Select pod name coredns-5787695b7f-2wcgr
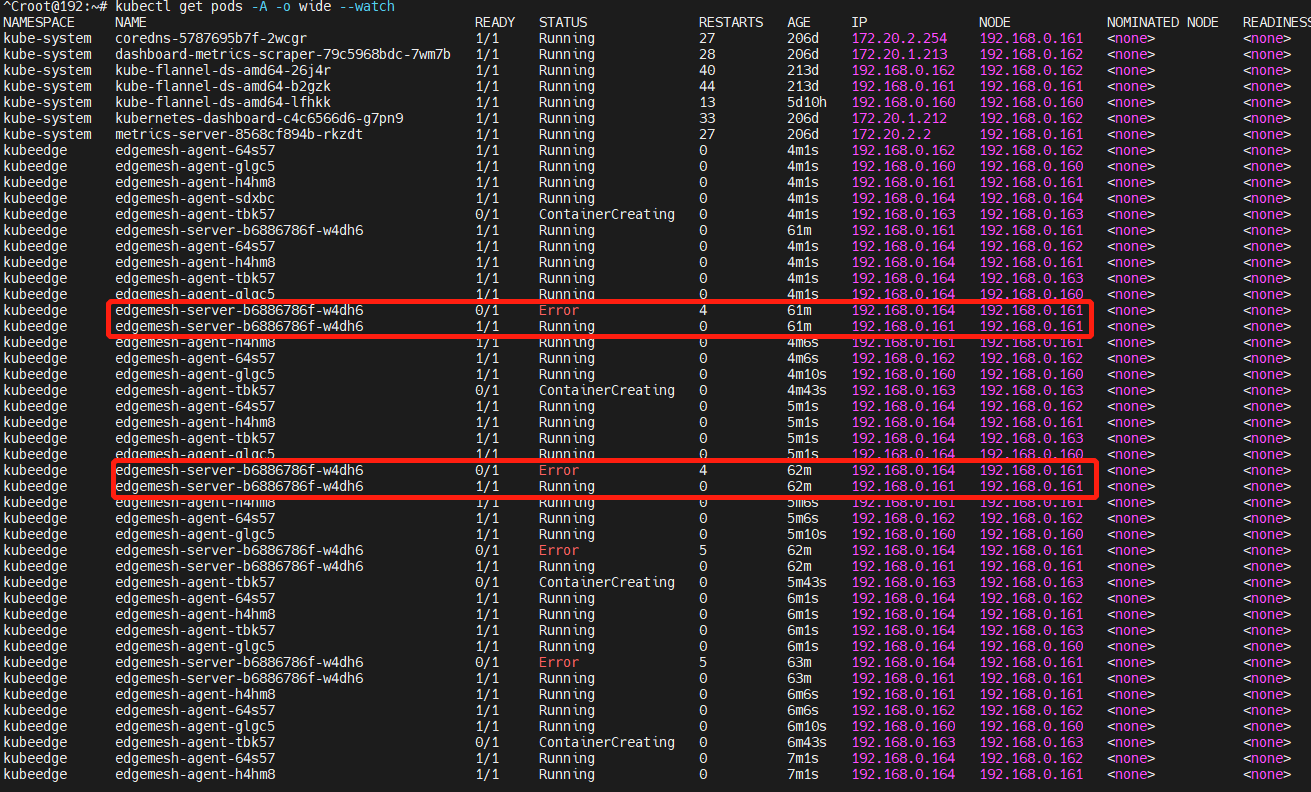 [x=211, y=38]
